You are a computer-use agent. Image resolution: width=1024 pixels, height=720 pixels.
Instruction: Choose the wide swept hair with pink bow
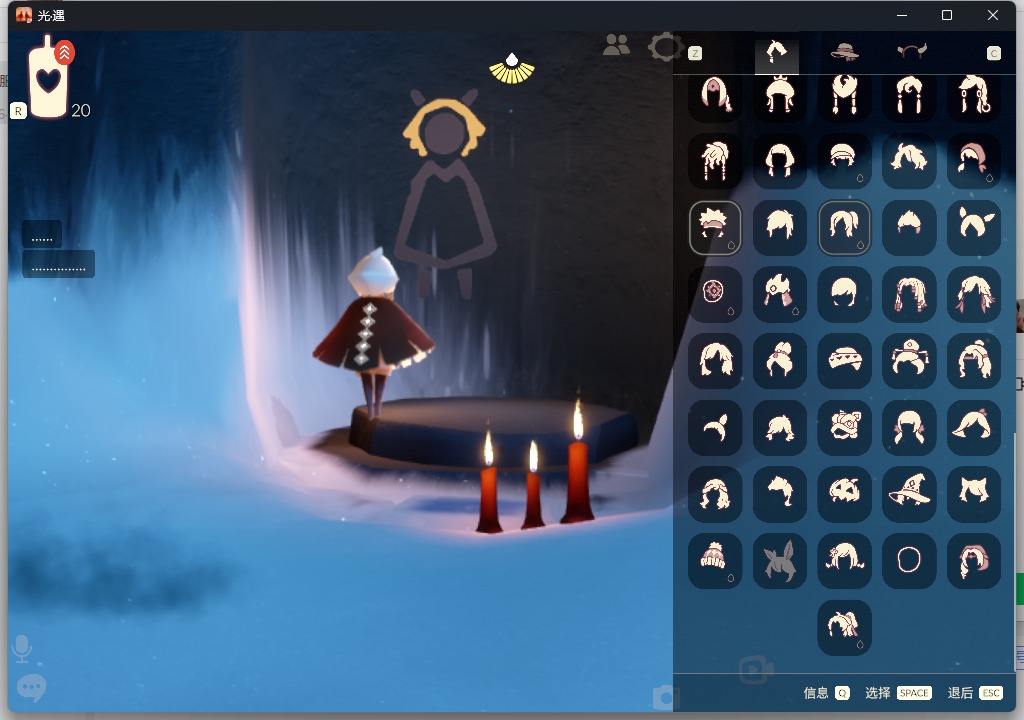[x=974, y=427]
